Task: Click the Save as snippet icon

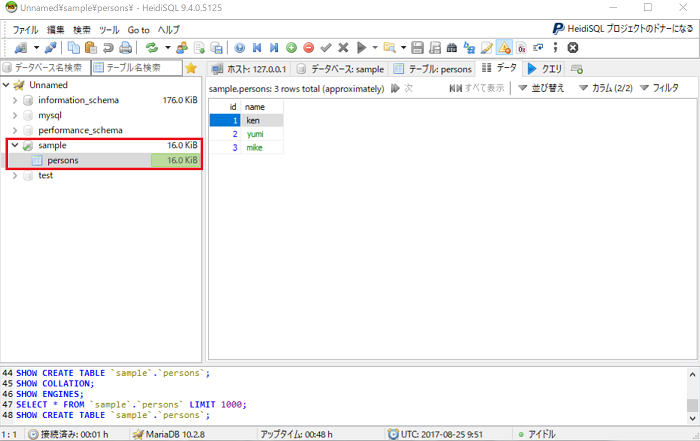Action: [435, 48]
